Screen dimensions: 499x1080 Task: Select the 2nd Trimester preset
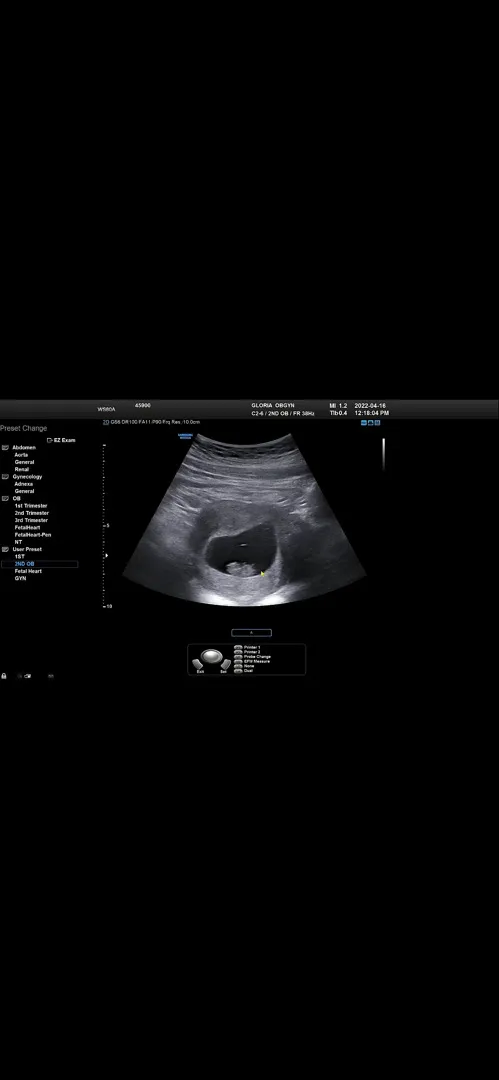pyautogui.click(x=32, y=513)
